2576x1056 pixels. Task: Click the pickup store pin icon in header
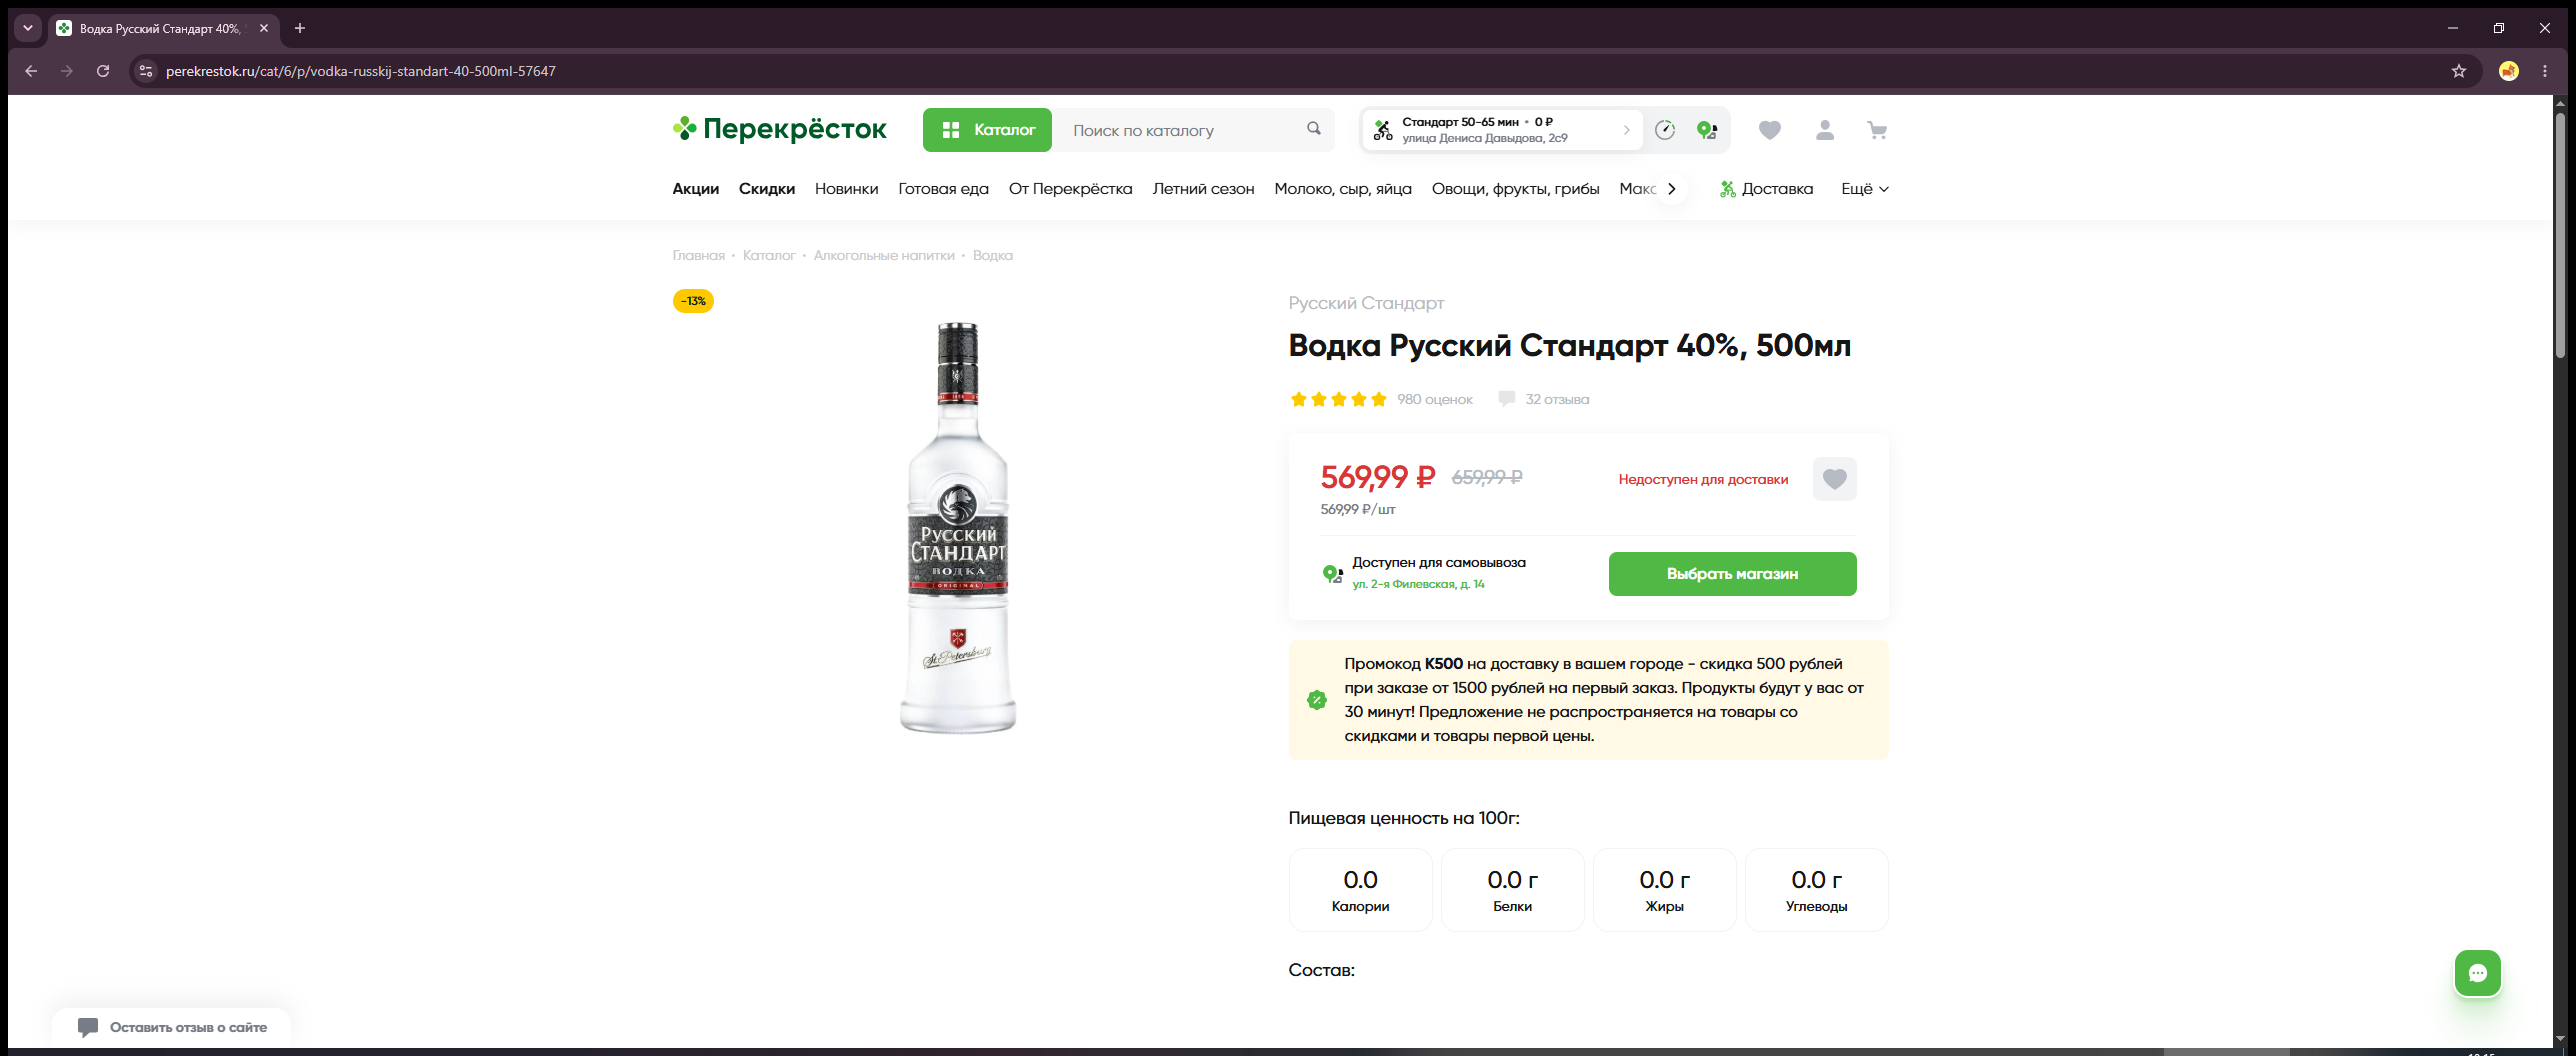pyautogui.click(x=1707, y=130)
